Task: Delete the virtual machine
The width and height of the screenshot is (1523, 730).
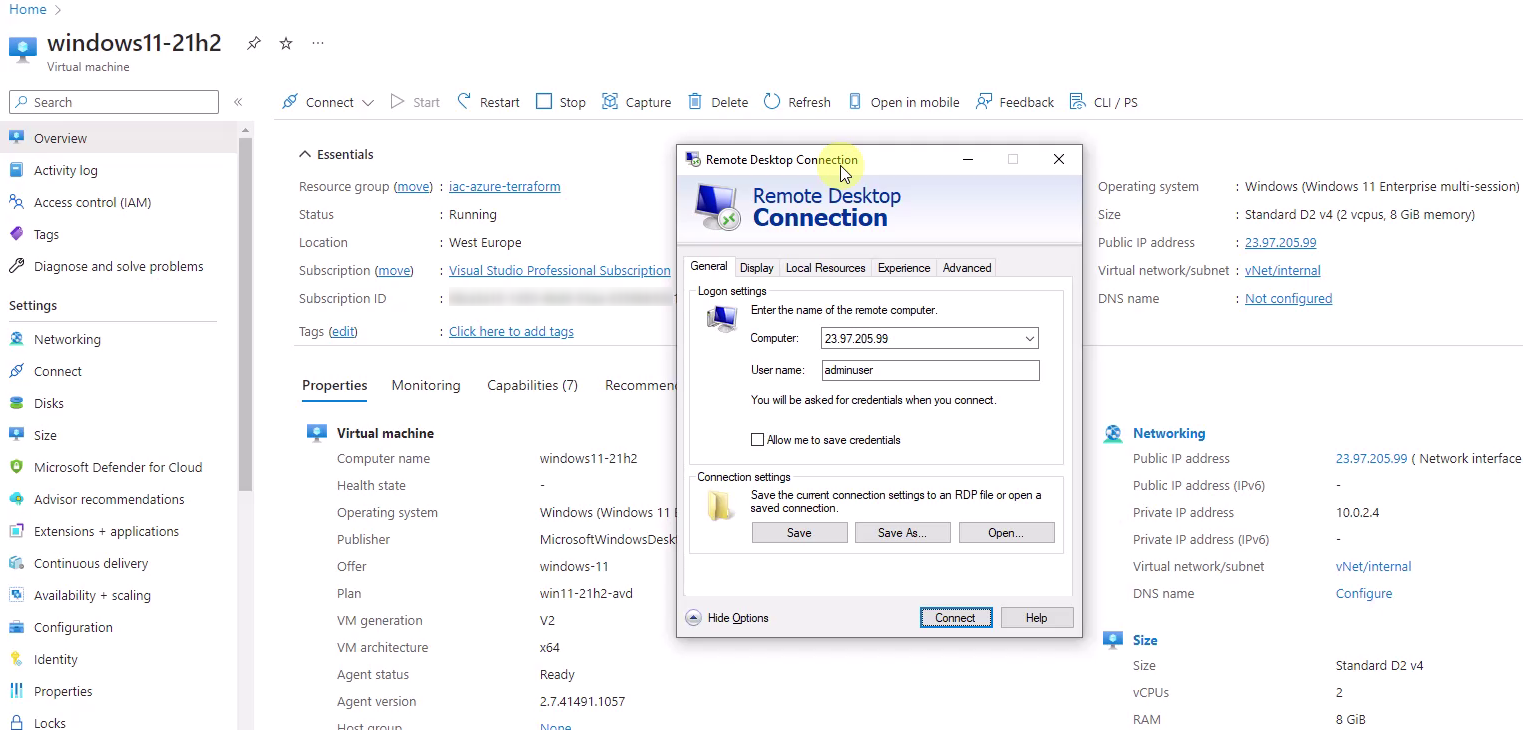Action: (718, 102)
